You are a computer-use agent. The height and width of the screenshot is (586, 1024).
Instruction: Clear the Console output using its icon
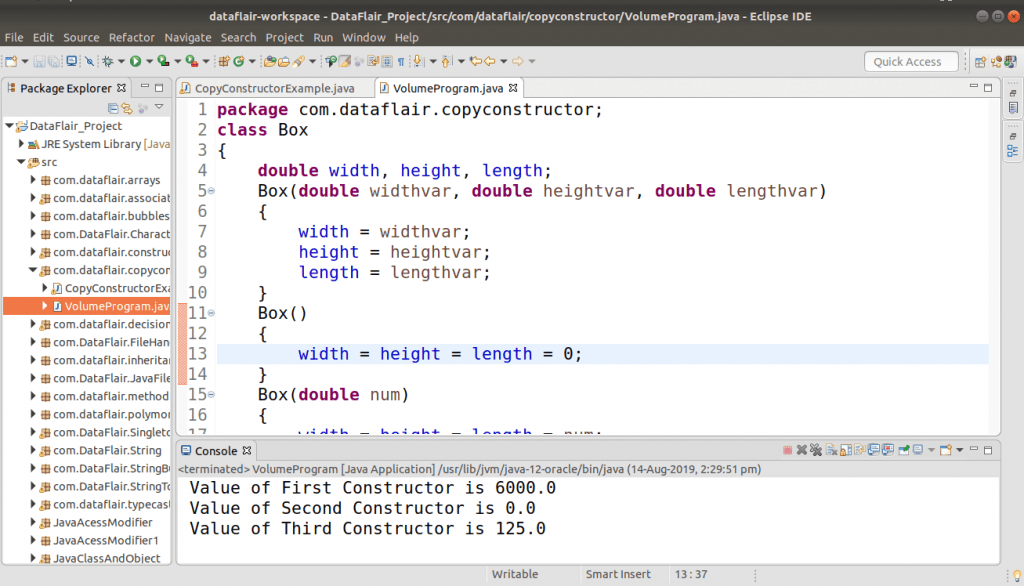pos(833,450)
